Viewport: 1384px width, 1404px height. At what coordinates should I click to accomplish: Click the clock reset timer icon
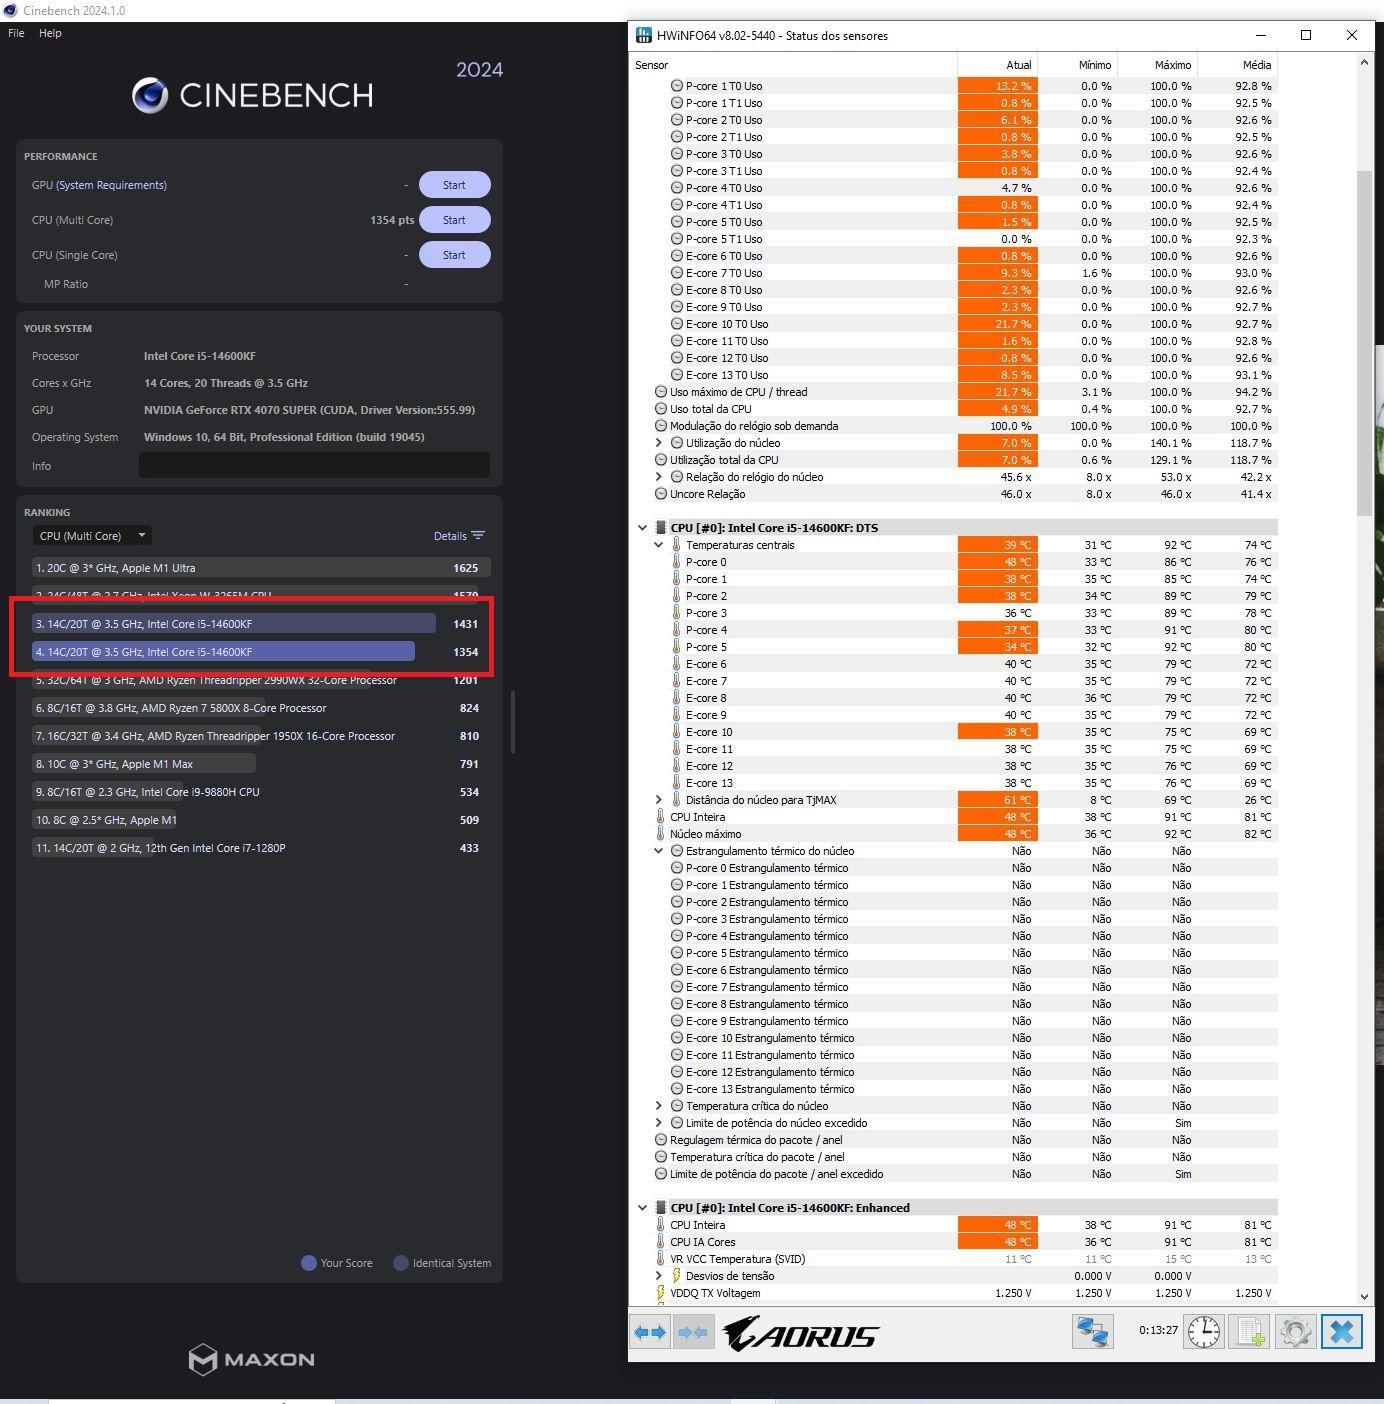click(1204, 1332)
